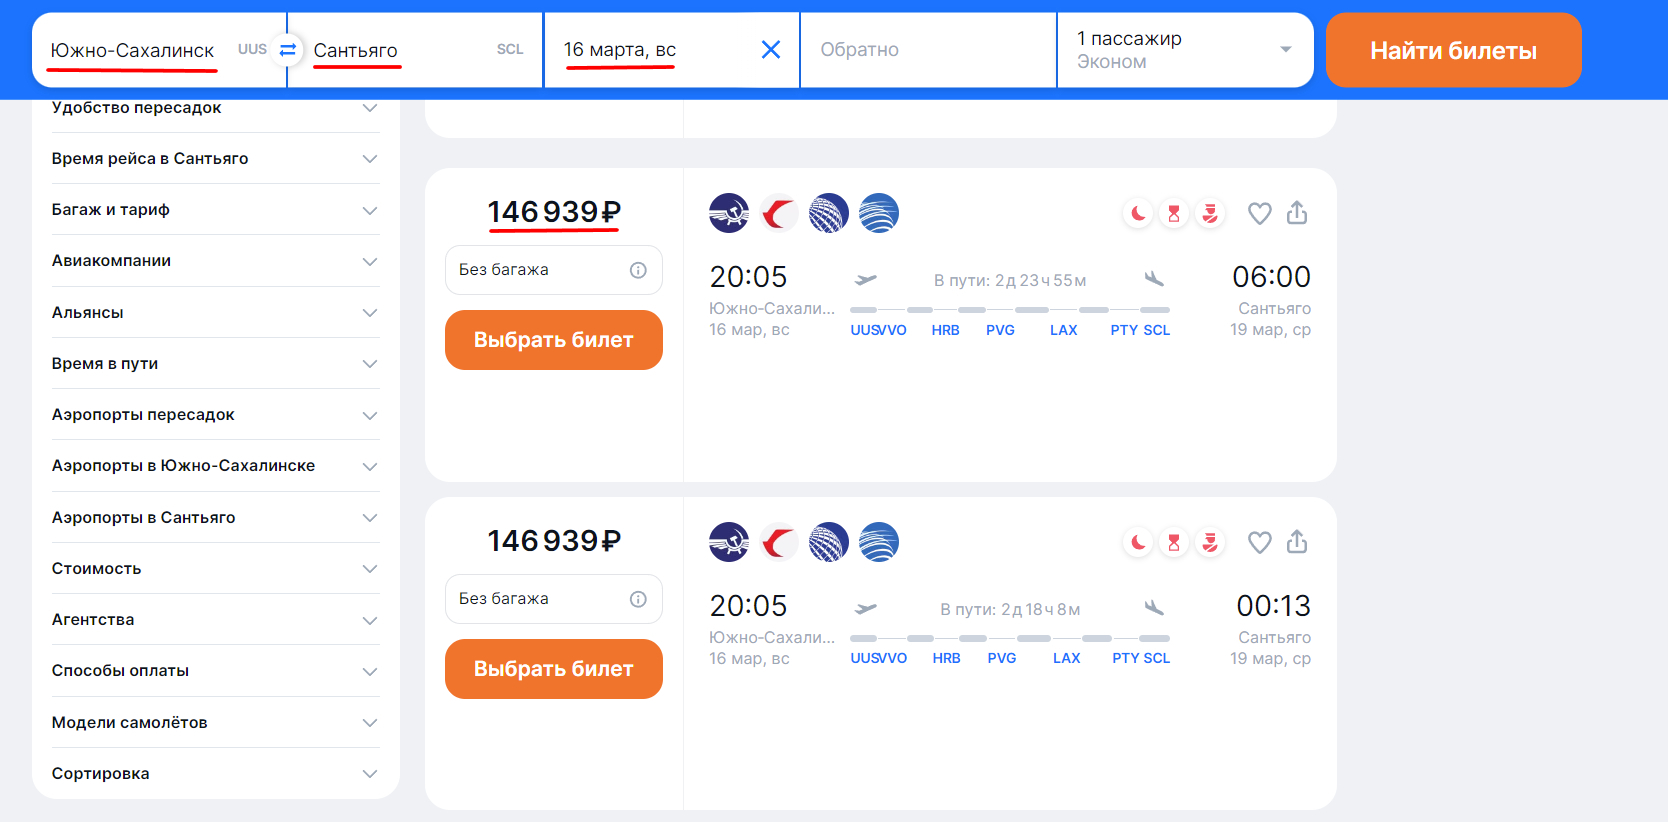Choose first ticket with Выбрать билет

click(553, 340)
